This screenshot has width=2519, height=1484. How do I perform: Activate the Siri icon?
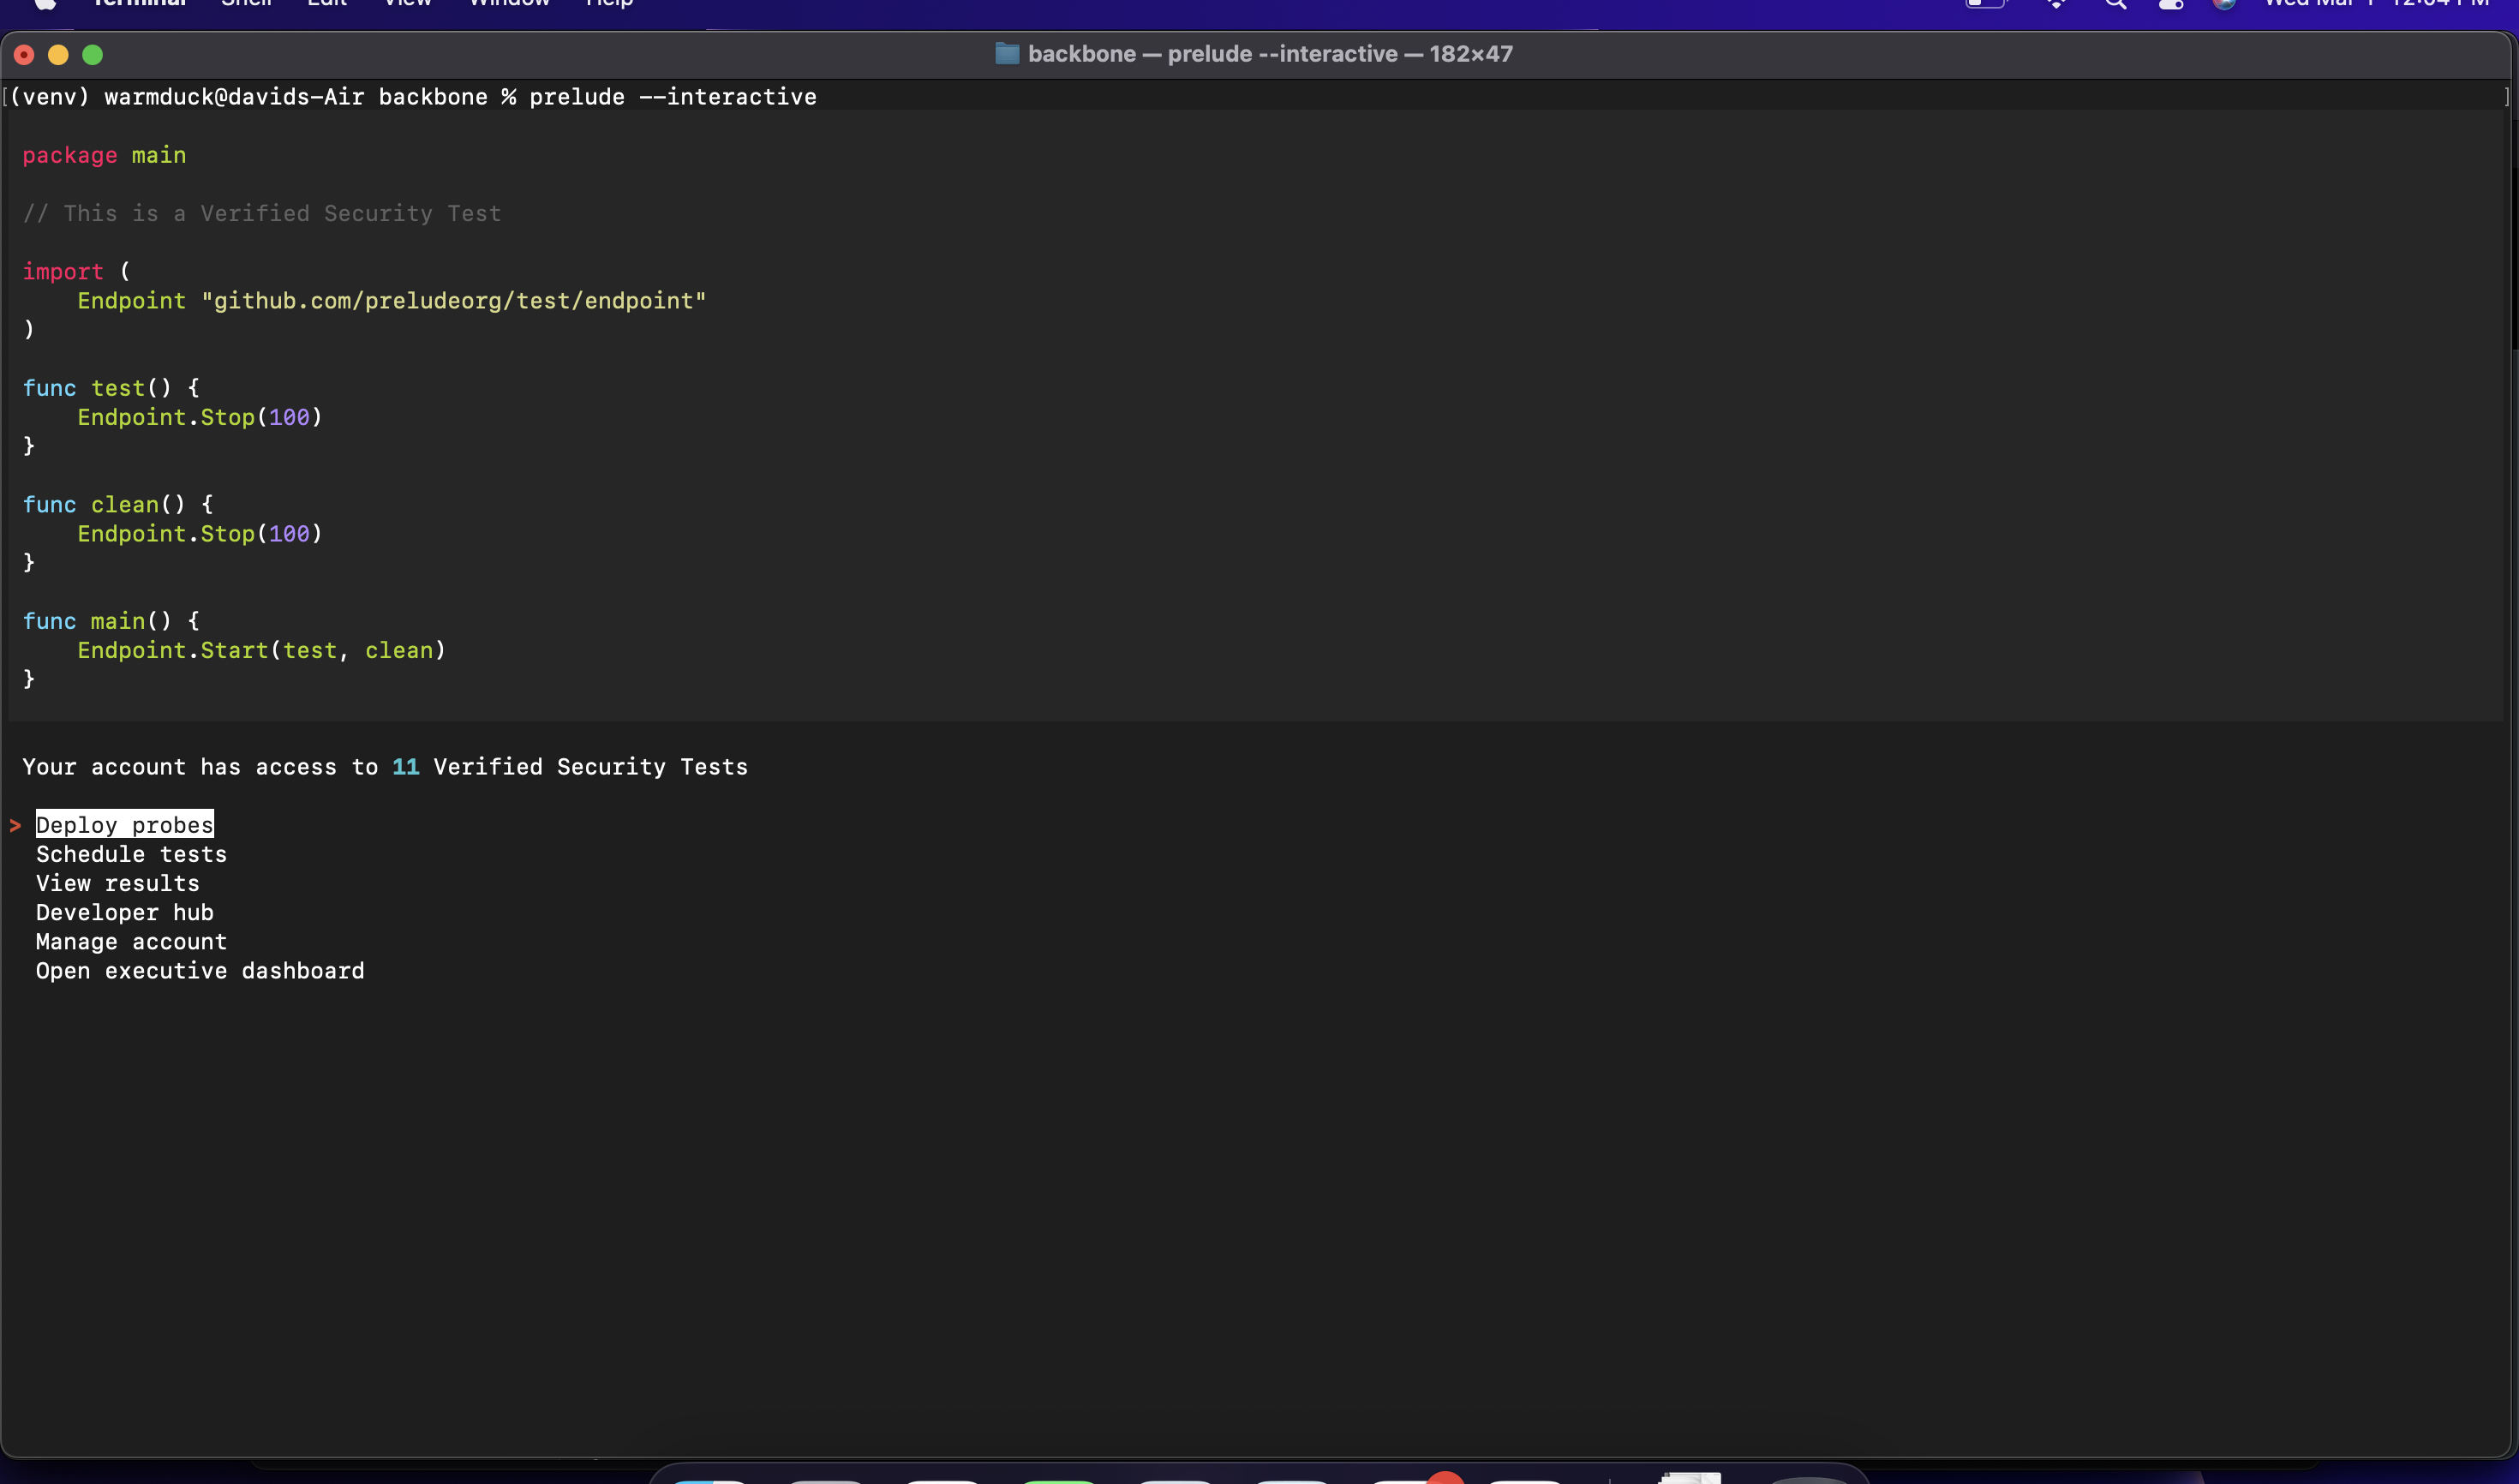pos(2224,3)
